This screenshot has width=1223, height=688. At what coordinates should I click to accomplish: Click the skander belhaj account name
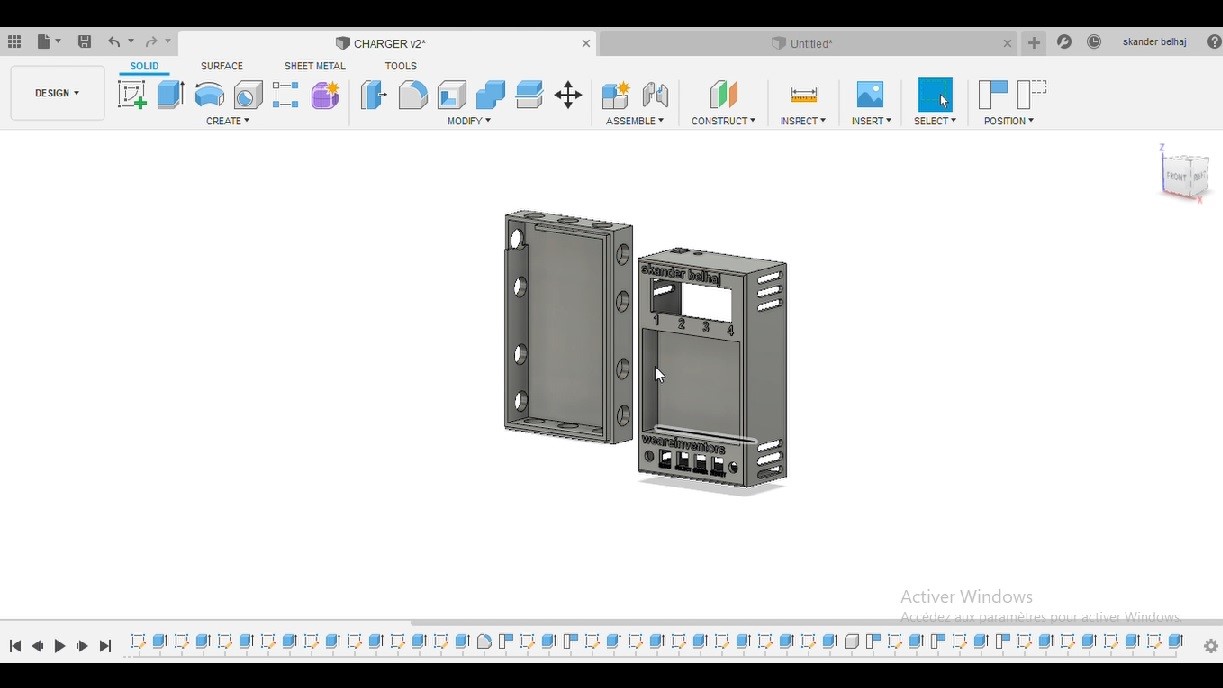coord(1155,42)
